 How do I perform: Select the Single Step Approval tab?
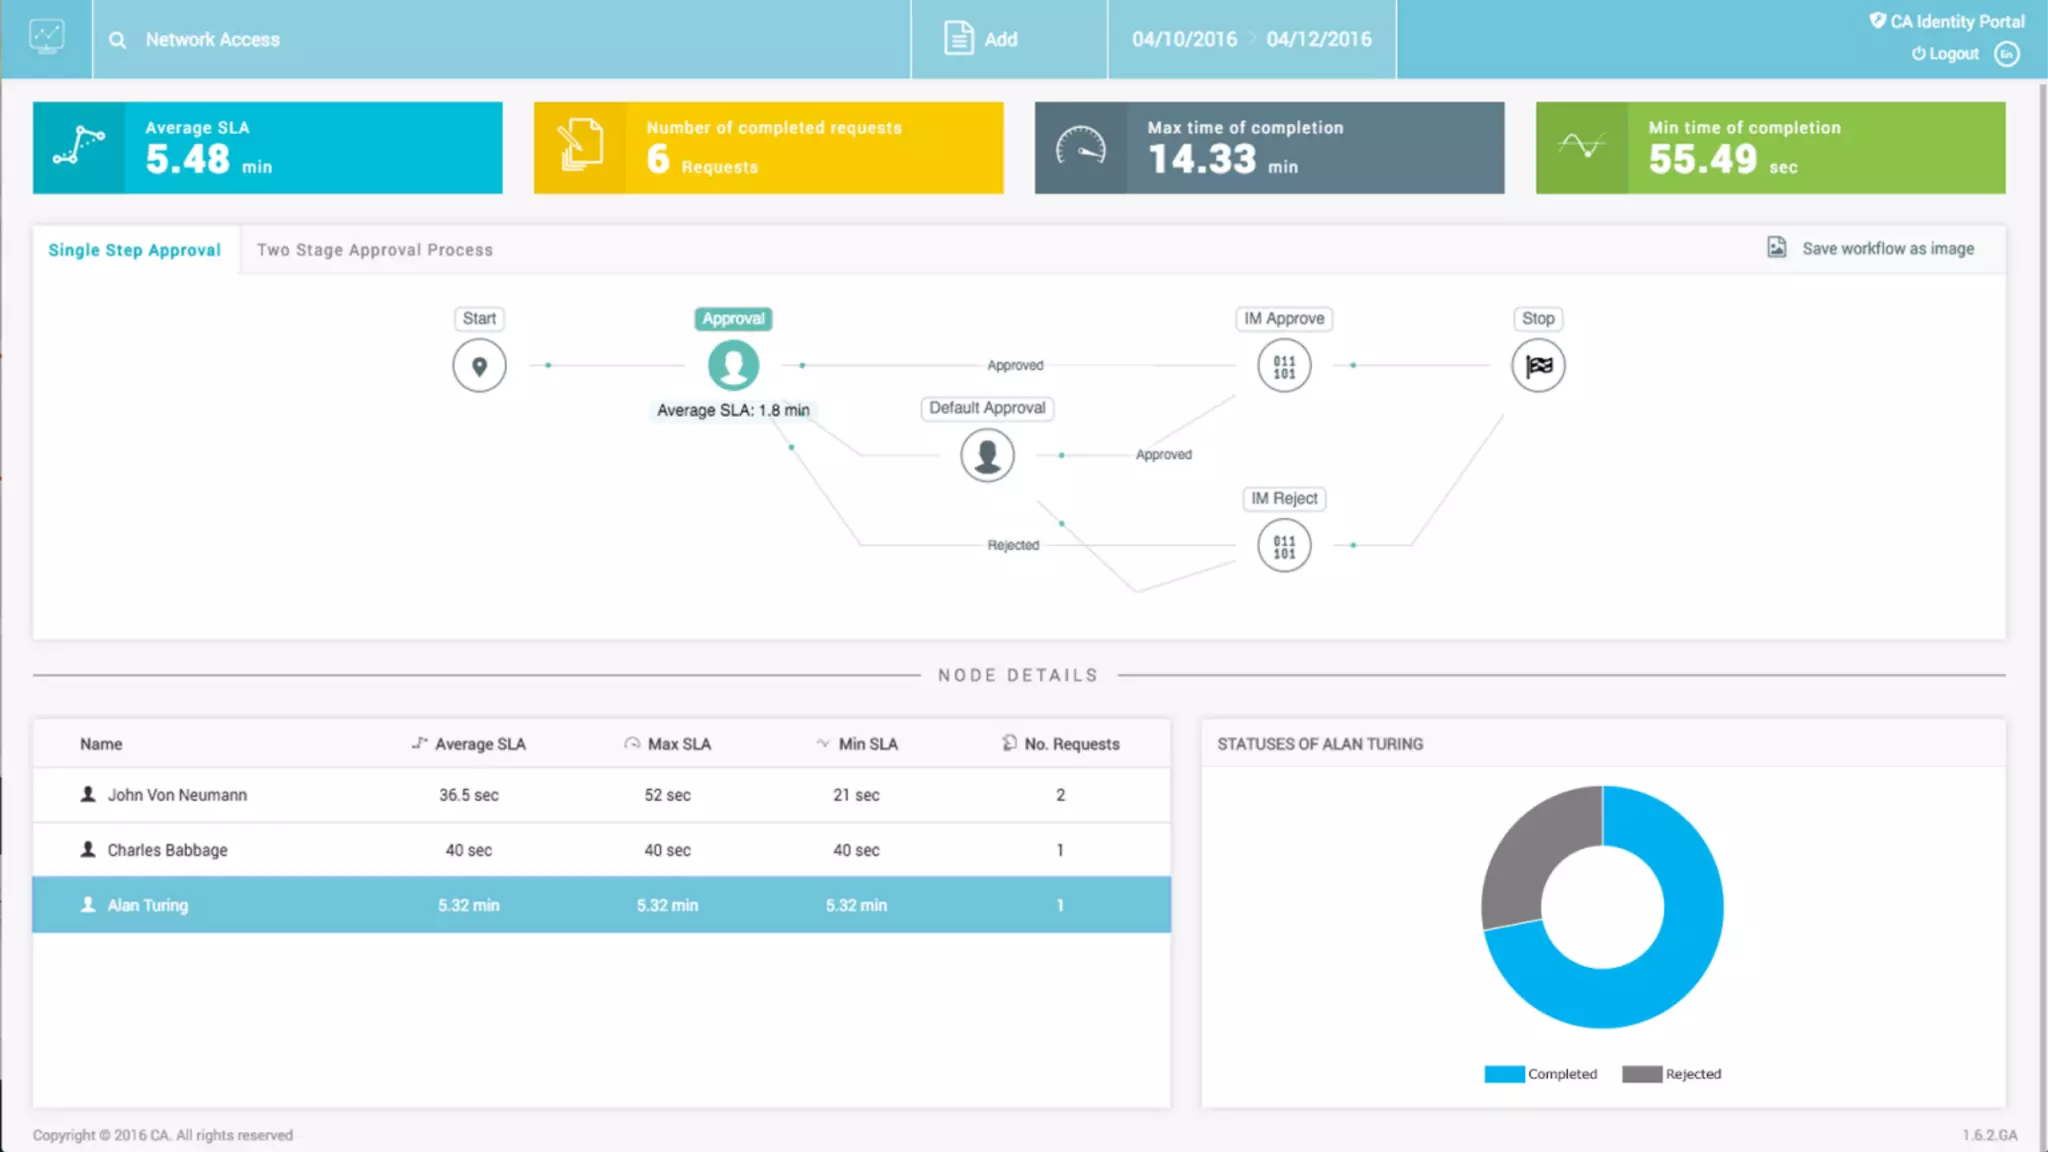click(x=134, y=250)
